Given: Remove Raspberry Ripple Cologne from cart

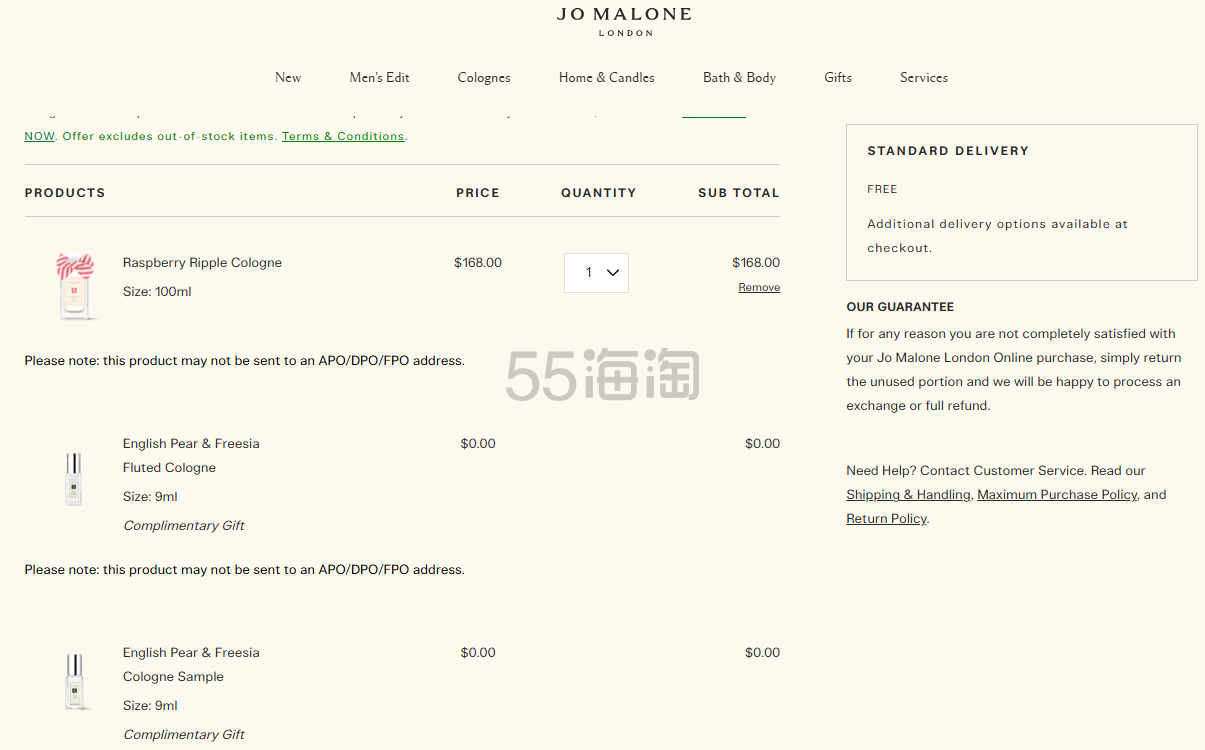Looking at the screenshot, I should coord(759,287).
